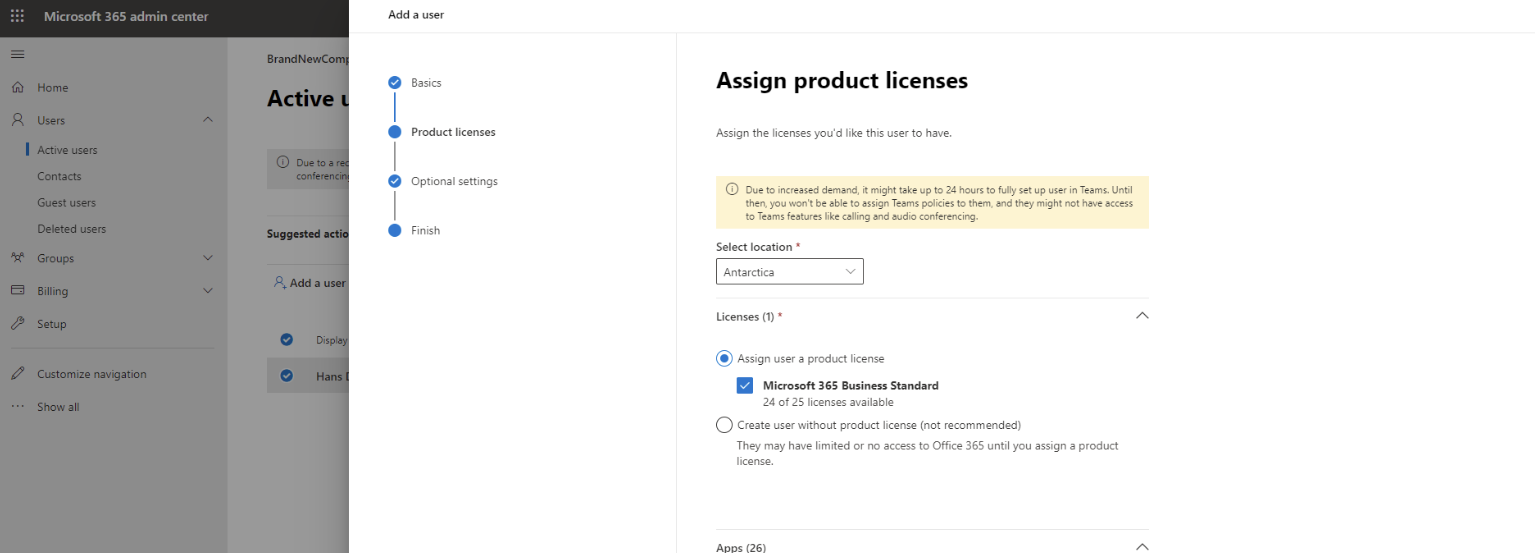Screen dimensions: 1535x553
Task: Uncheck Microsoft 365 Business Standard license
Action: (745, 386)
